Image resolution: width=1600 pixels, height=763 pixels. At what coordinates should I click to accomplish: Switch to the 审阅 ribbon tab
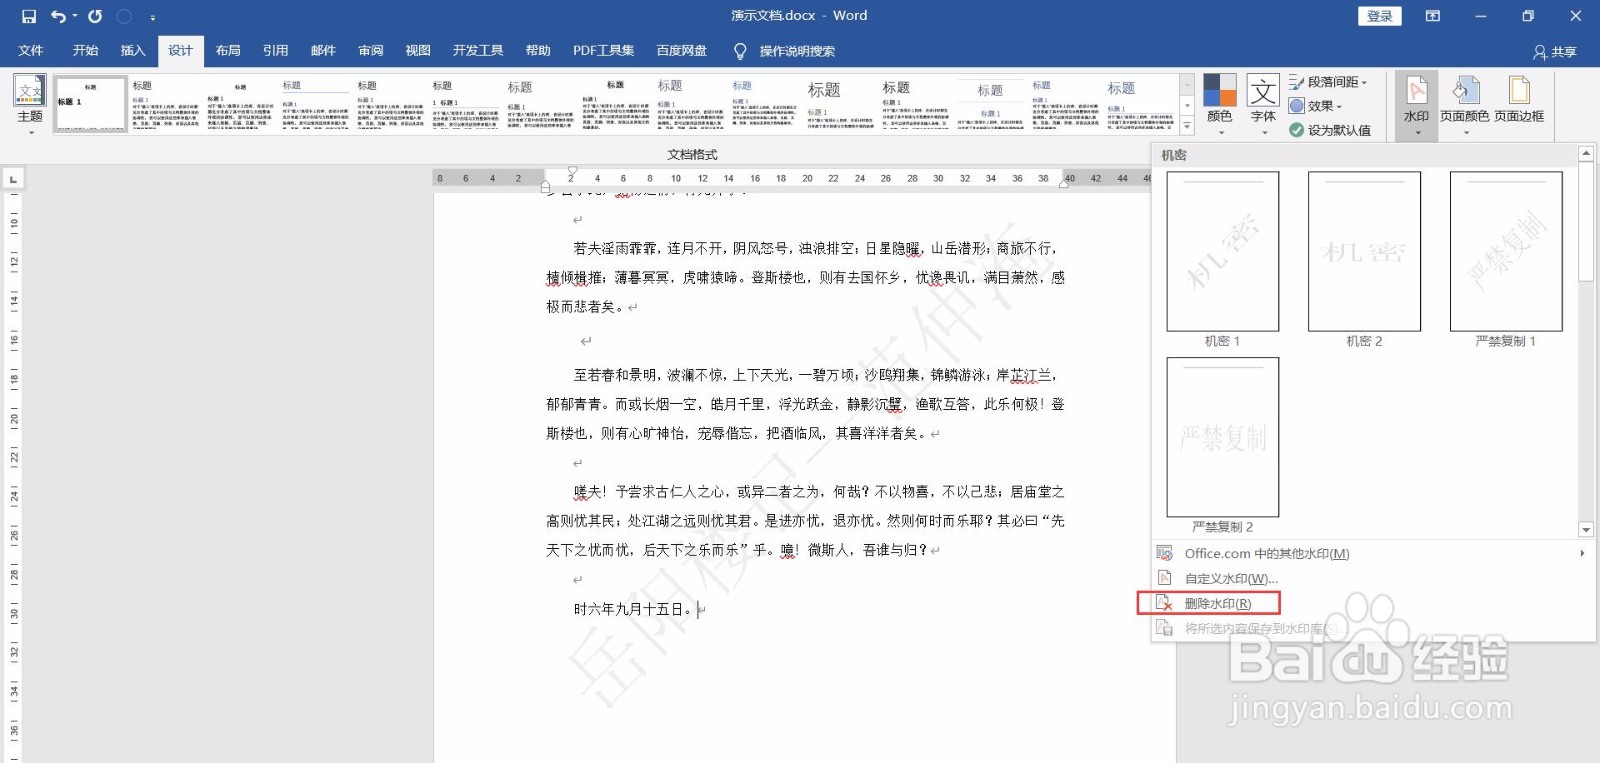[371, 51]
